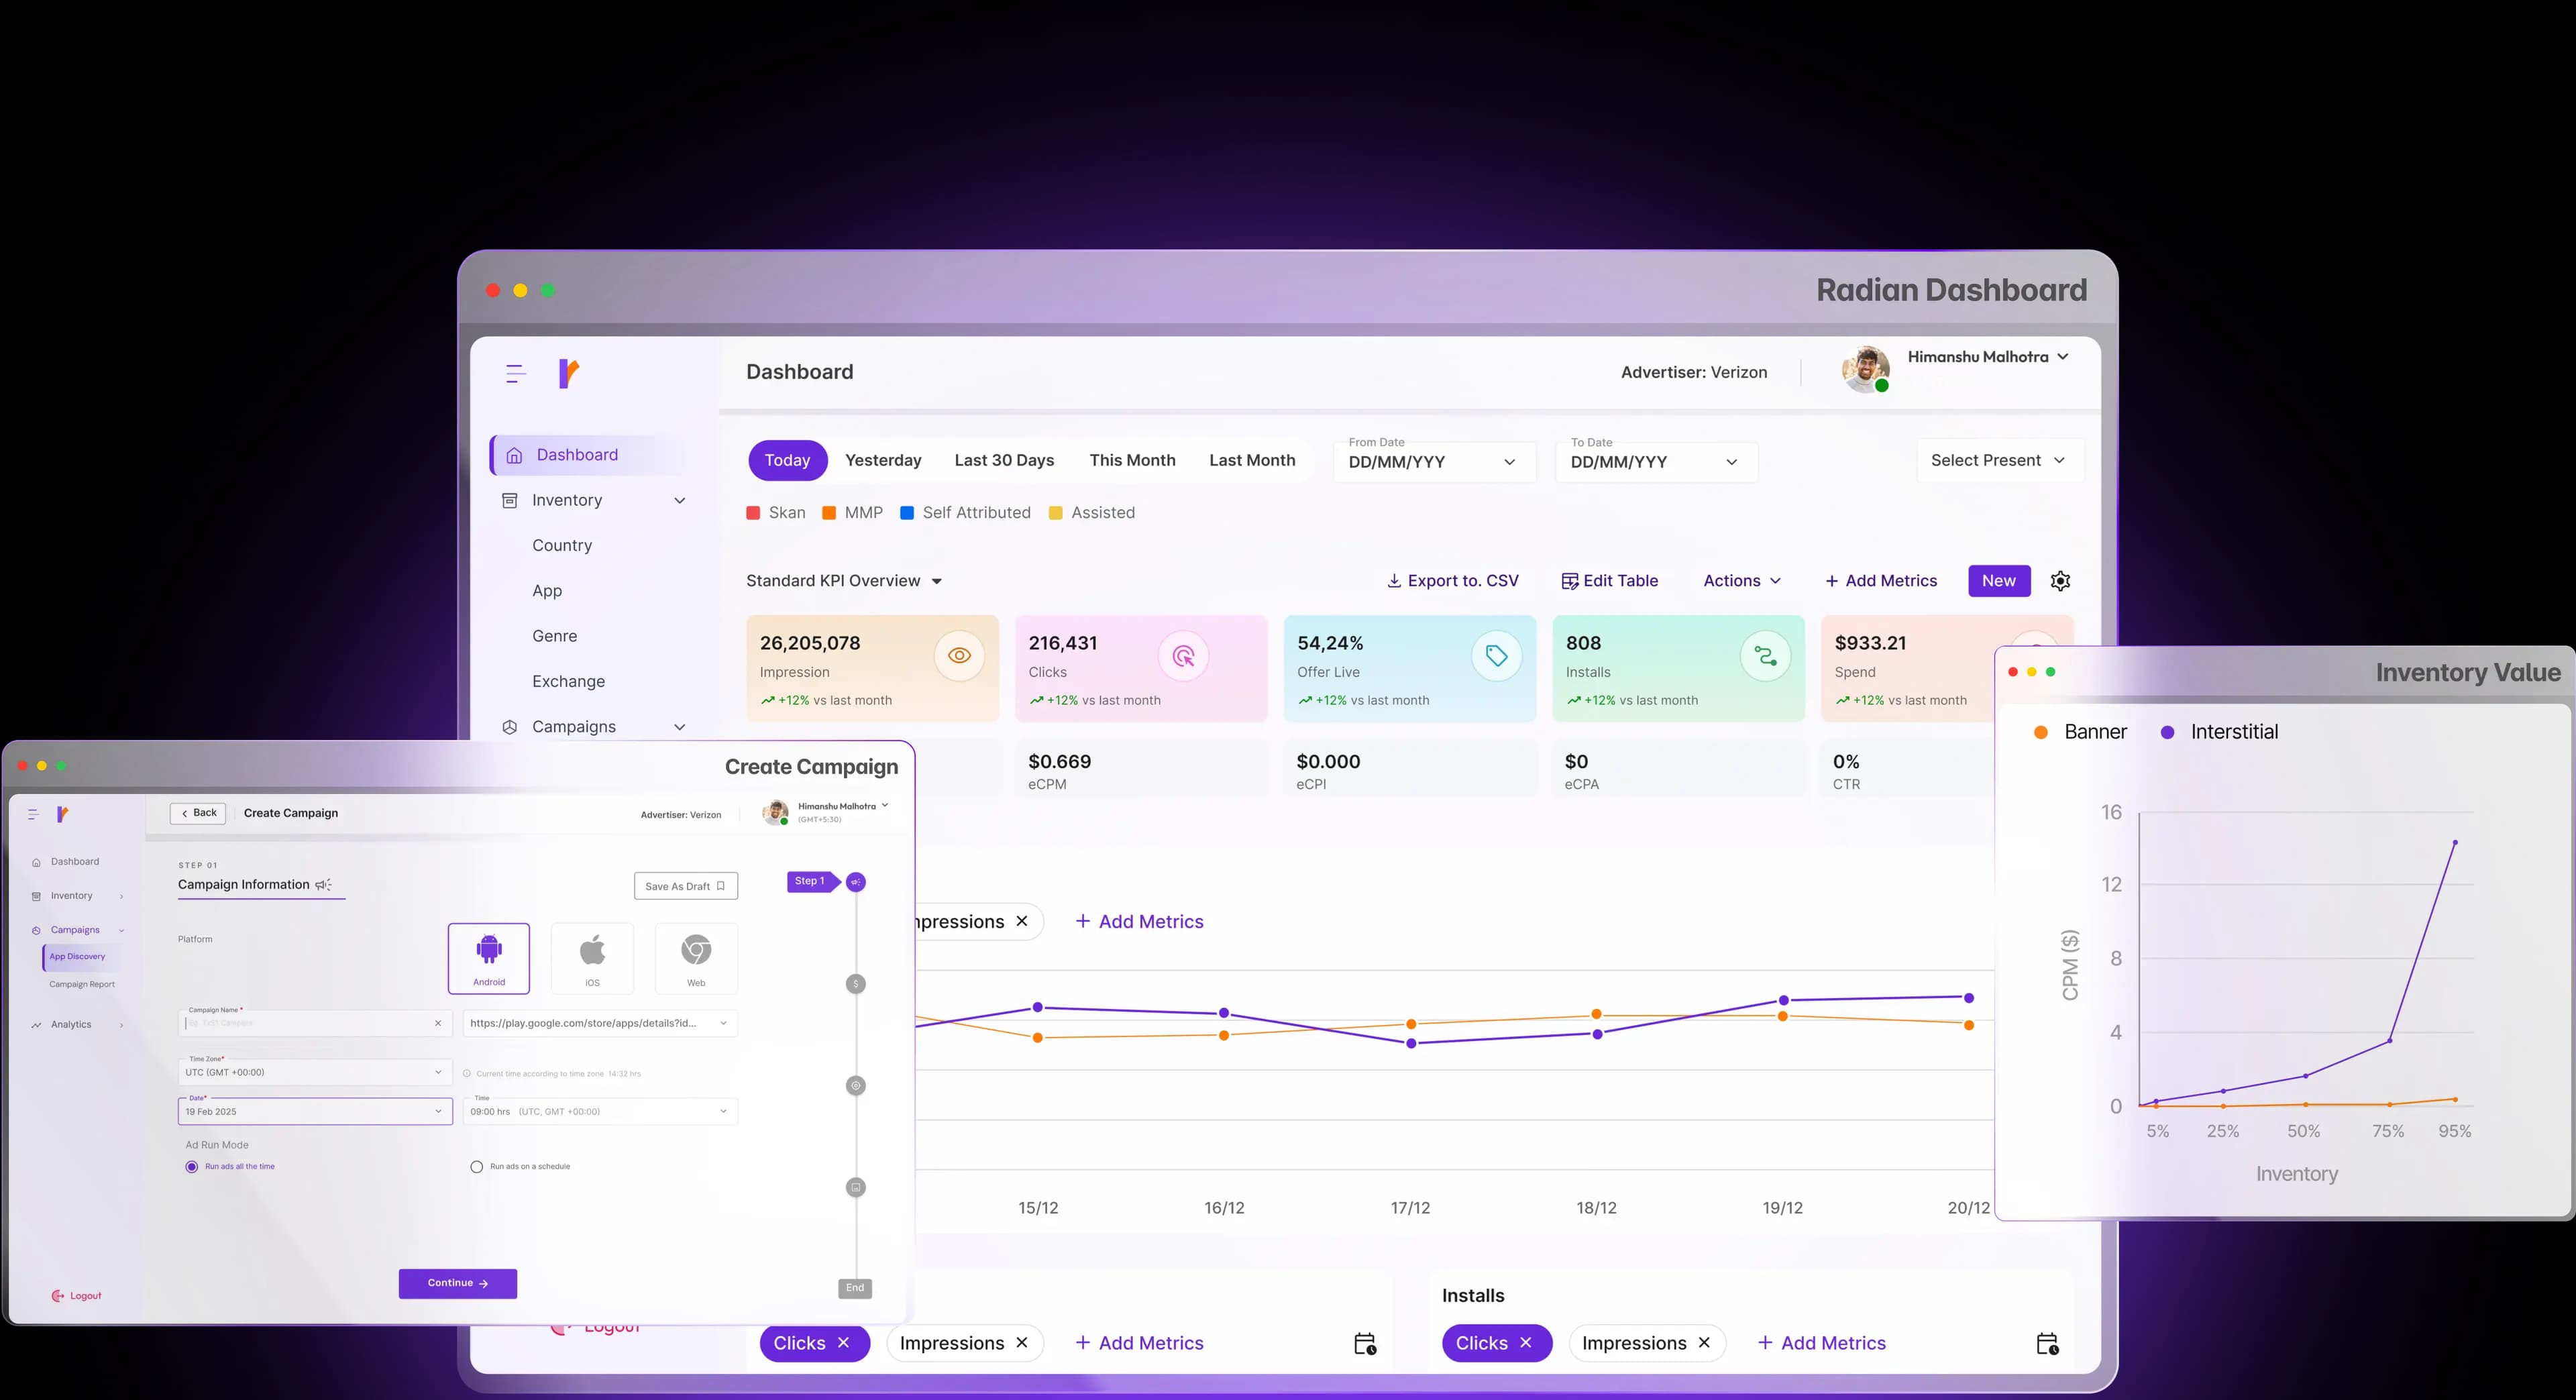The height and width of the screenshot is (1400, 2576).
Task: Switch to the Yesterday tab
Action: [883, 460]
